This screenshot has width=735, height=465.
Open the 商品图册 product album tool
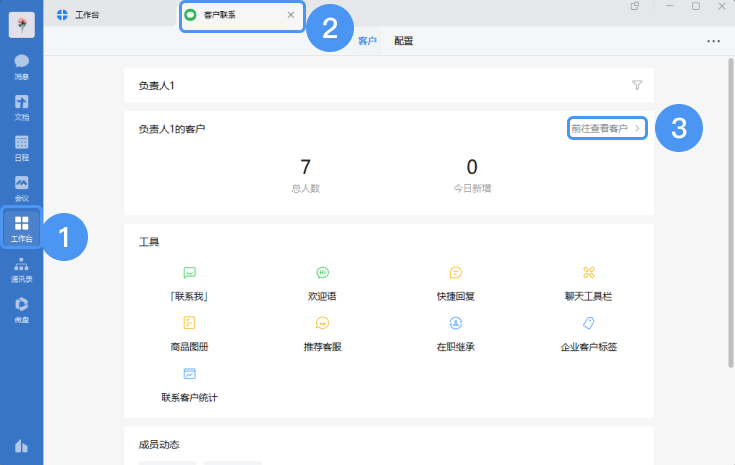(189, 323)
